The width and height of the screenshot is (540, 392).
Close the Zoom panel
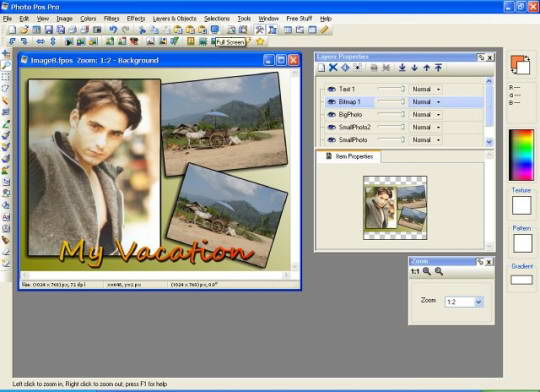[489, 262]
